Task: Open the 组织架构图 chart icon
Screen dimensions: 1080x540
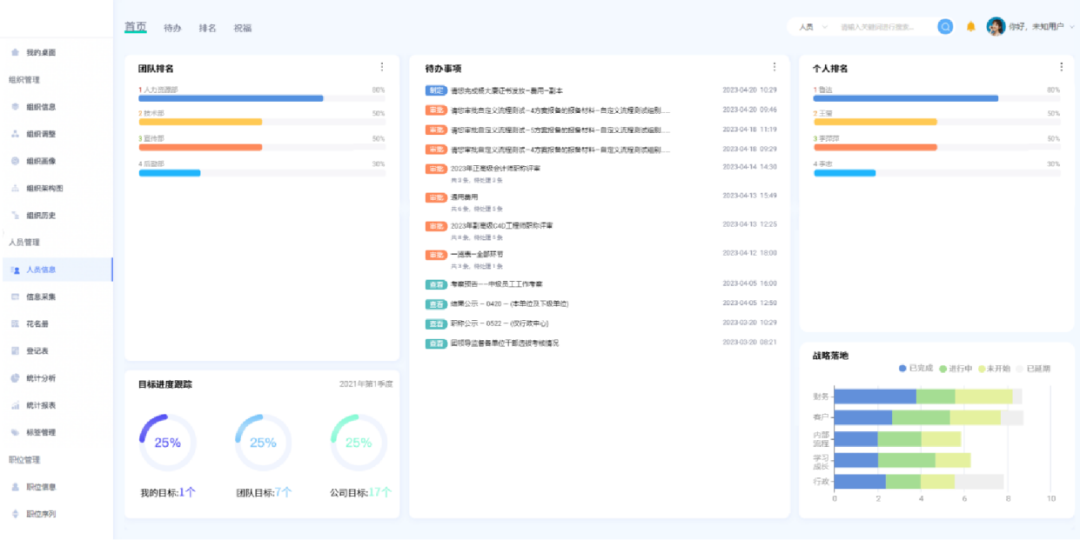Action: [x=15, y=188]
